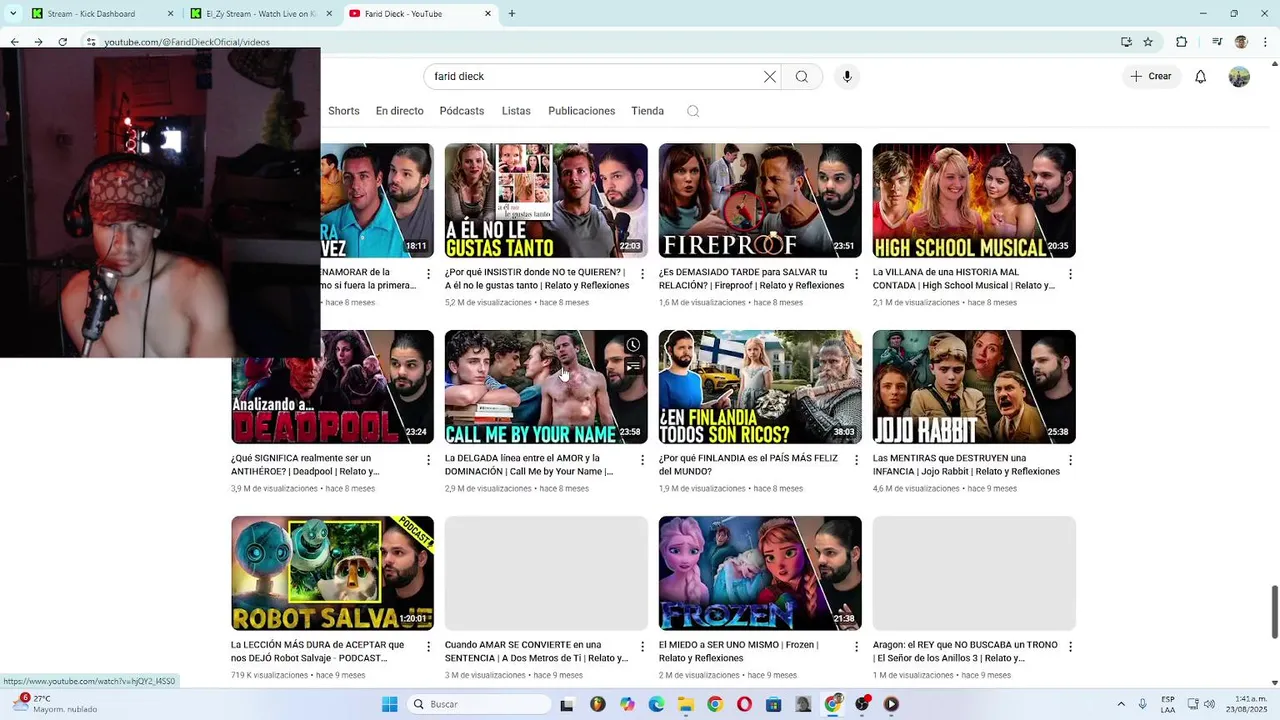Open the Robot Salvaje podcast thumbnail
This screenshot has height=720, width=1280.
click(x=332, y=573)
